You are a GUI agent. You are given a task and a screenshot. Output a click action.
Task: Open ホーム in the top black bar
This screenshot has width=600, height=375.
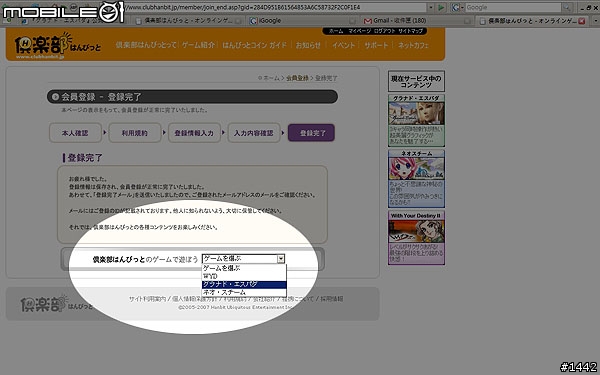click(336, 31)
